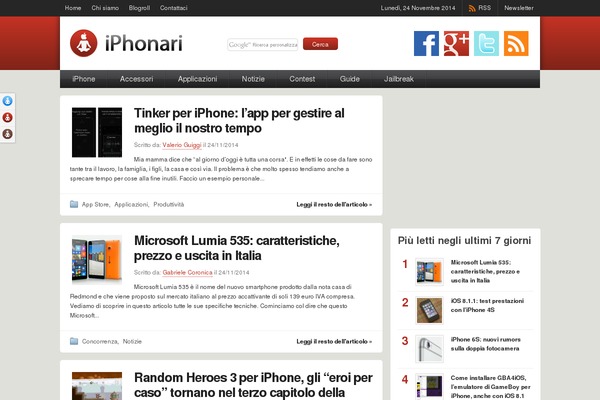Screen dimensions: 600x400
Task: Open the Concorrenza category link
Action: 99,341
